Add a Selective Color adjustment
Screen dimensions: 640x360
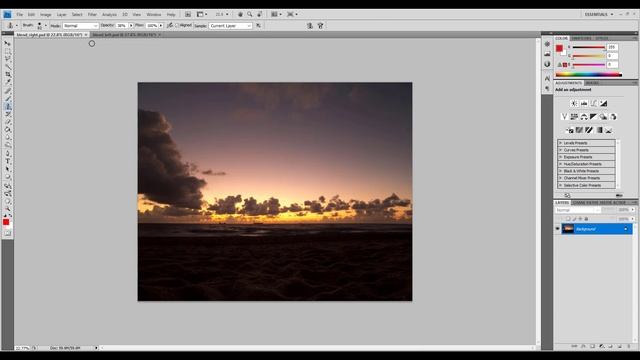click(x=609, y=130)
